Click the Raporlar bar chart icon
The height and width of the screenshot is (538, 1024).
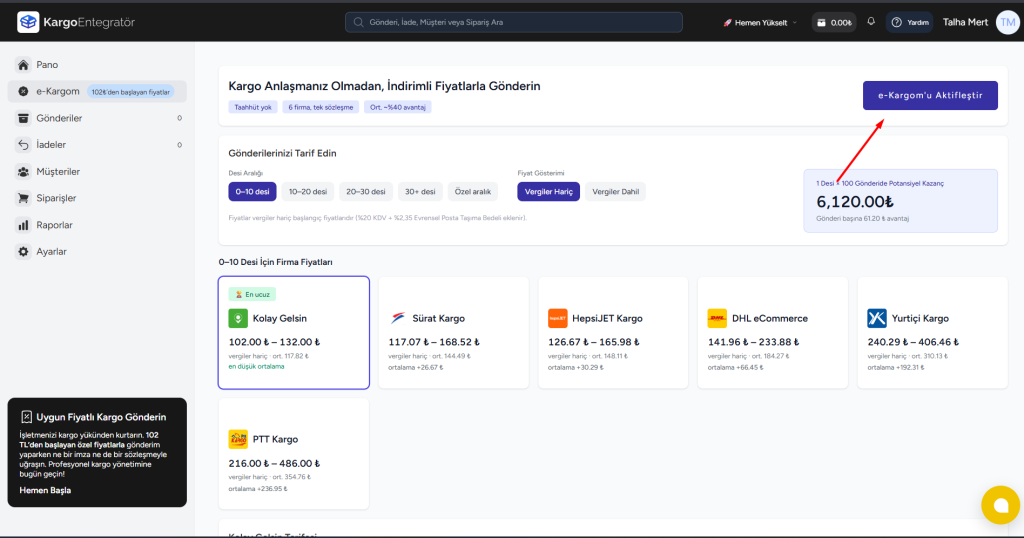24,225
